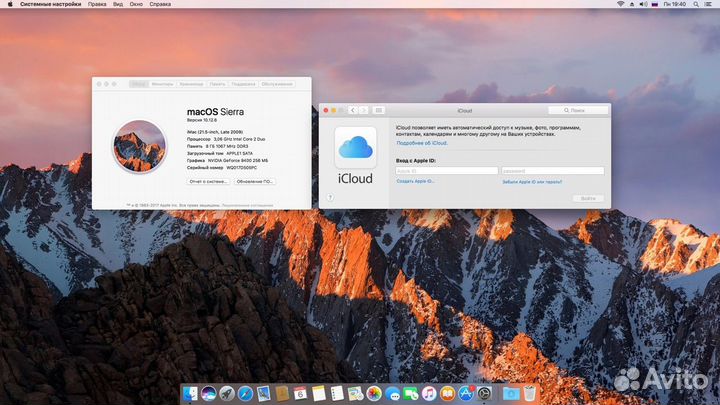Open license agreement link in About window
Viewport: 720px width, 405px height.
(x=247, y=205)
